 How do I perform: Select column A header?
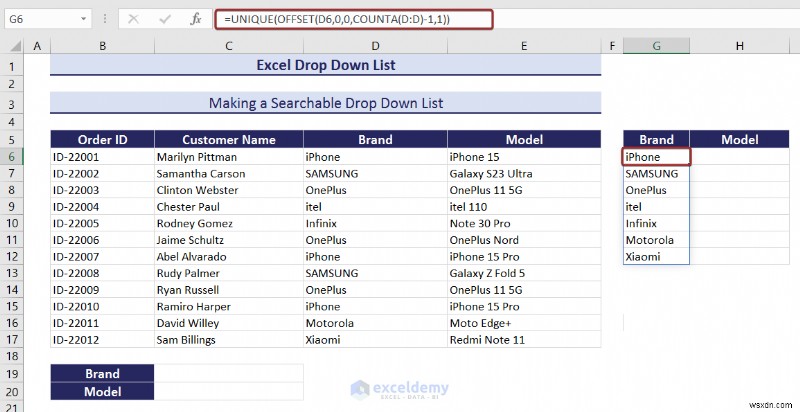(x=37, y=46)
